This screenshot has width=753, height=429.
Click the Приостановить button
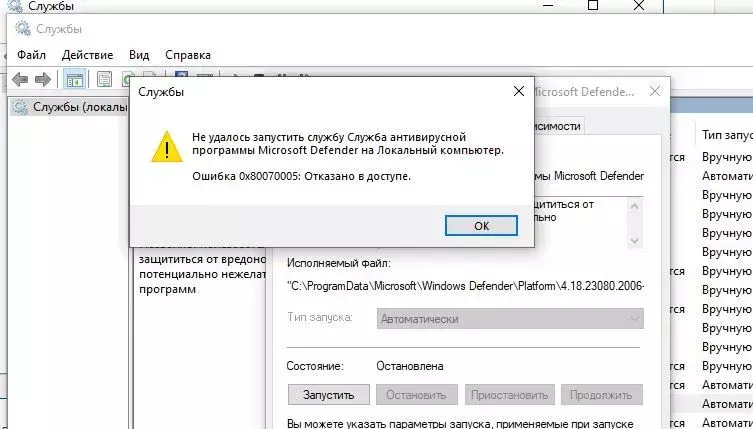click(x=510, y=395)
